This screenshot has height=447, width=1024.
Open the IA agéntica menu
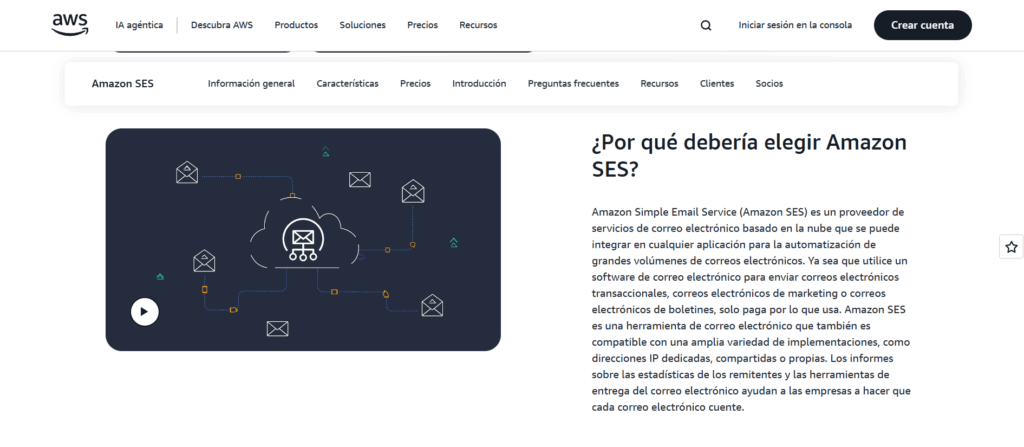(x=139, y=25)
